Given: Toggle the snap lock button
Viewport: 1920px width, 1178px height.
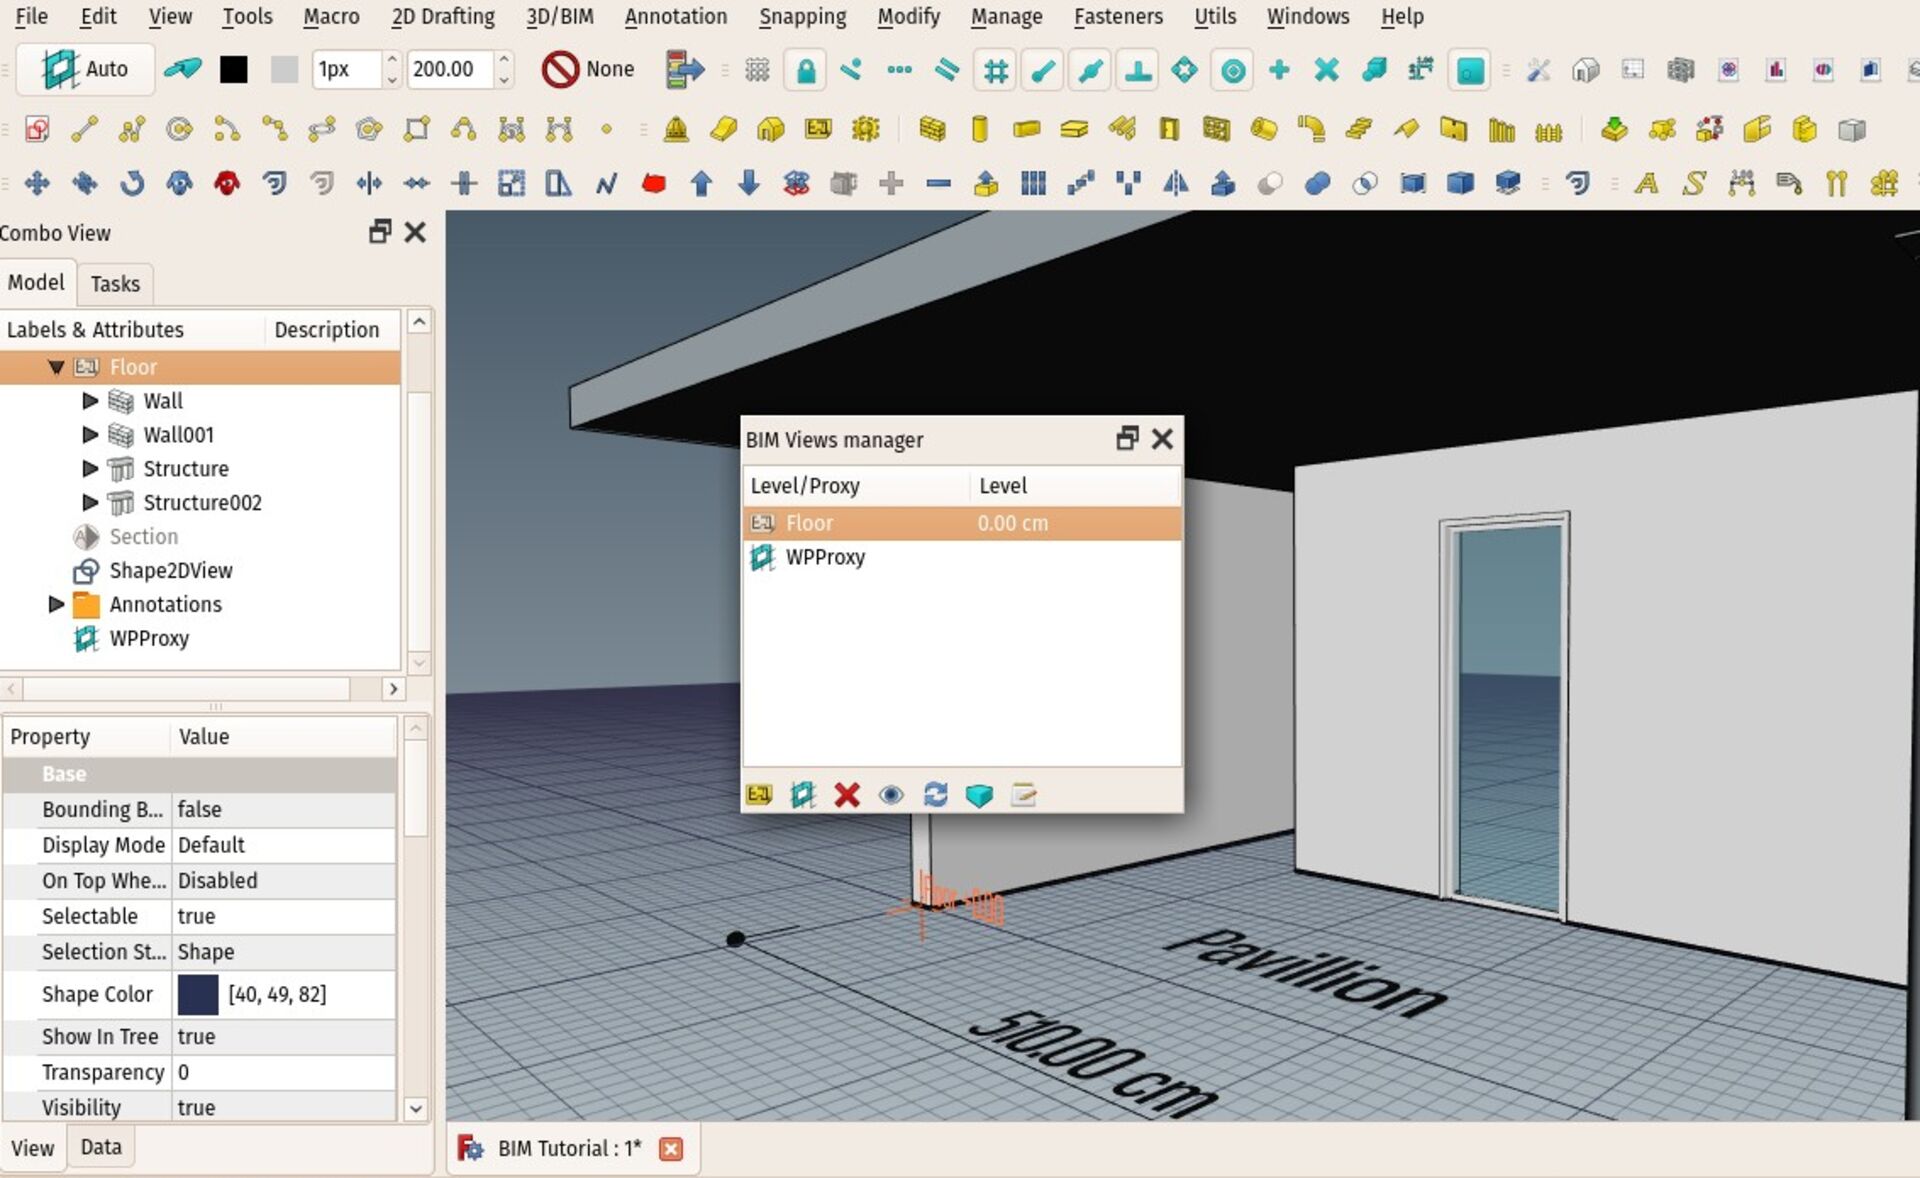Looking at the screenshot, I should click(806, 70).
